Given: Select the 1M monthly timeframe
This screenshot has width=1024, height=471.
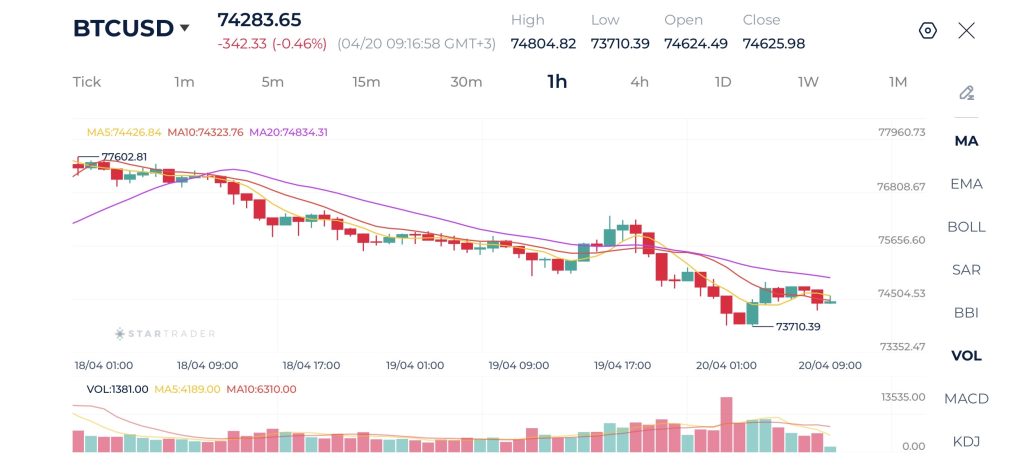Looking at the screenshot, I should point(898,82).
